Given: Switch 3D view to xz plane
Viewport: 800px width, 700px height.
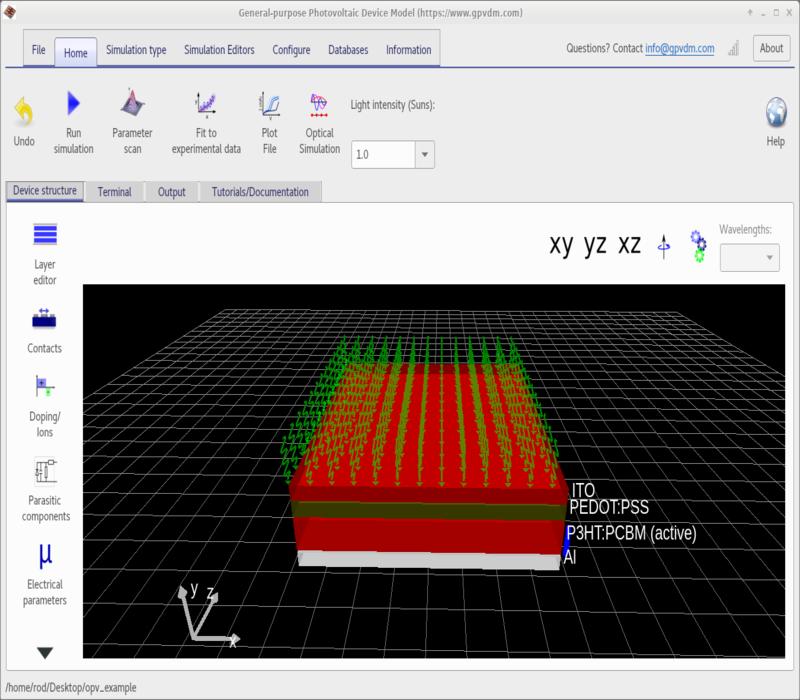Looking at the screenshot, I should (629, 245).
